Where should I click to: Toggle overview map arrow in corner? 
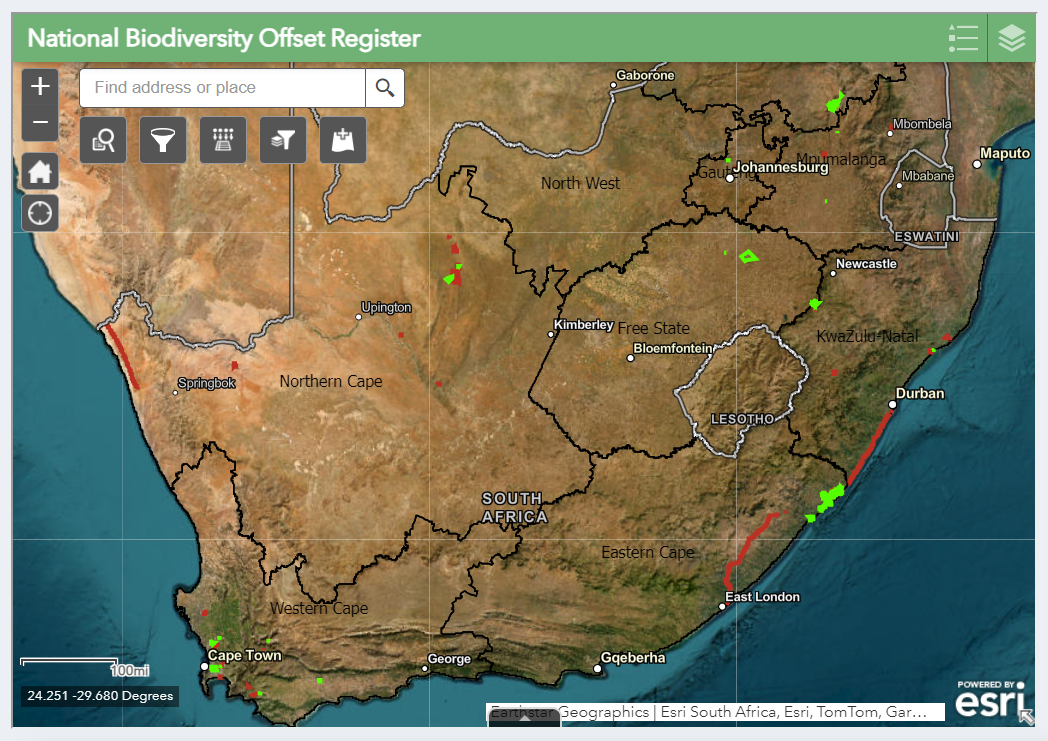tap(1025, 715)
